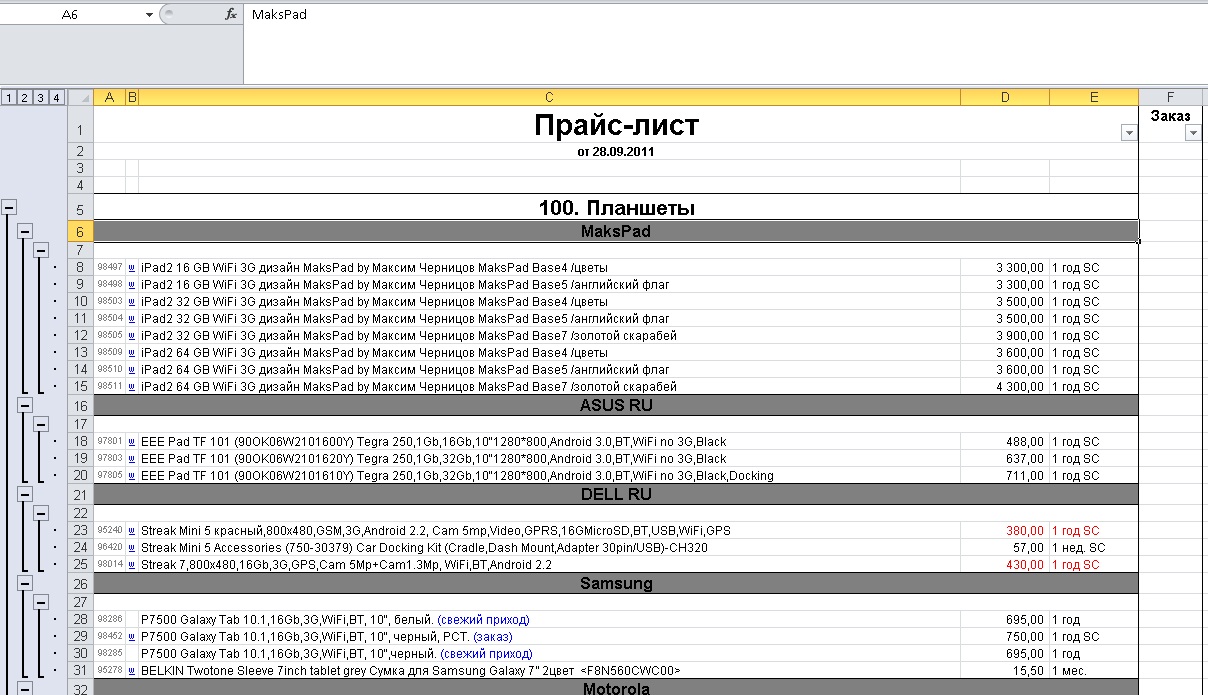Image resolution: width=1208 pixels, height=695 pixels.
Task: Collapse the Samsung group at row 26
Action: click(25, 583)
